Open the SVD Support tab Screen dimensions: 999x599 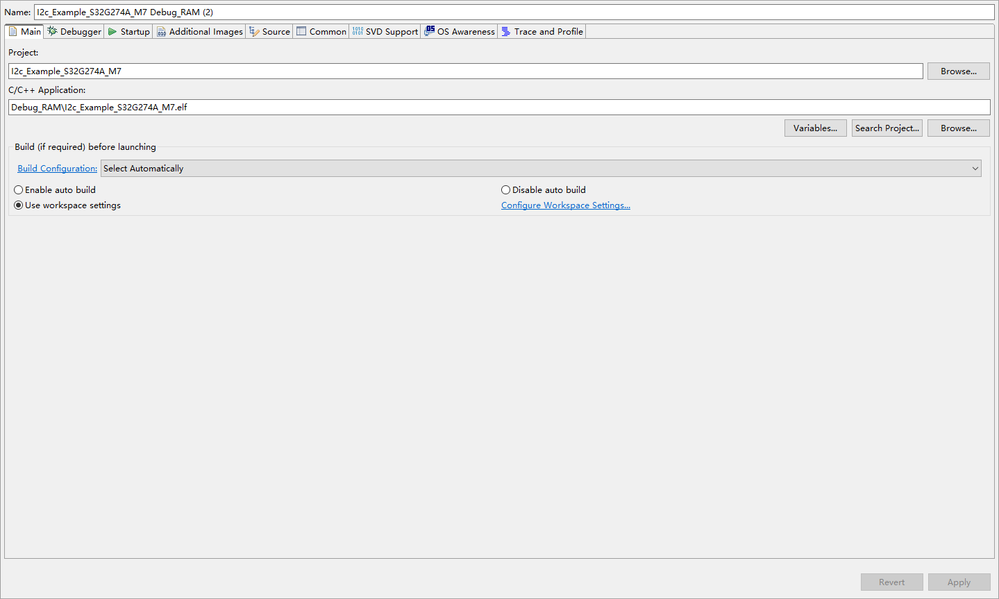pyautogui.click(x=385, y=31)
